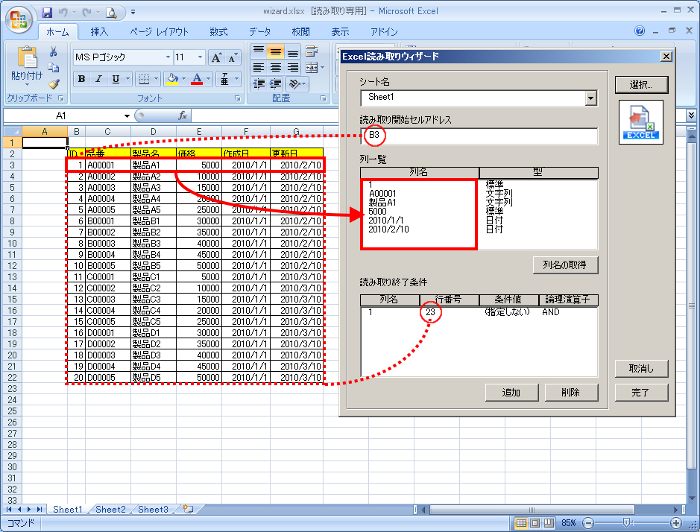Screen dimensions: 700x532
Task: Click the Office button
Action: point(18,18)
